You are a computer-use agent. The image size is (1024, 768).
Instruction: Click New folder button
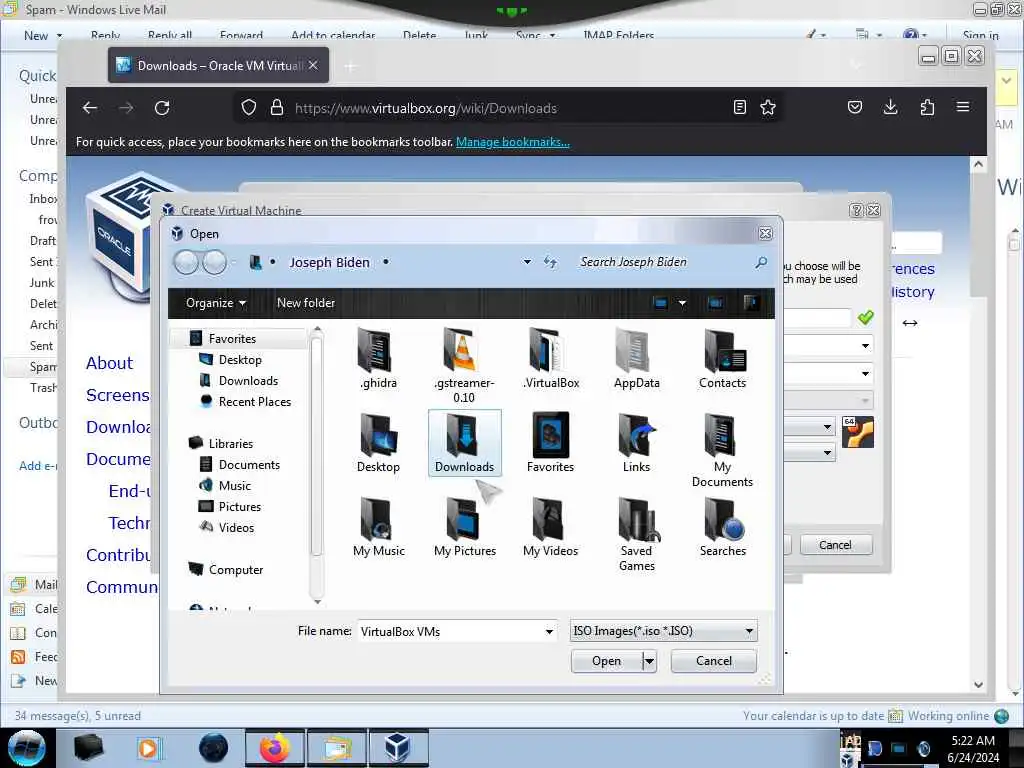(x=306, y=303)
